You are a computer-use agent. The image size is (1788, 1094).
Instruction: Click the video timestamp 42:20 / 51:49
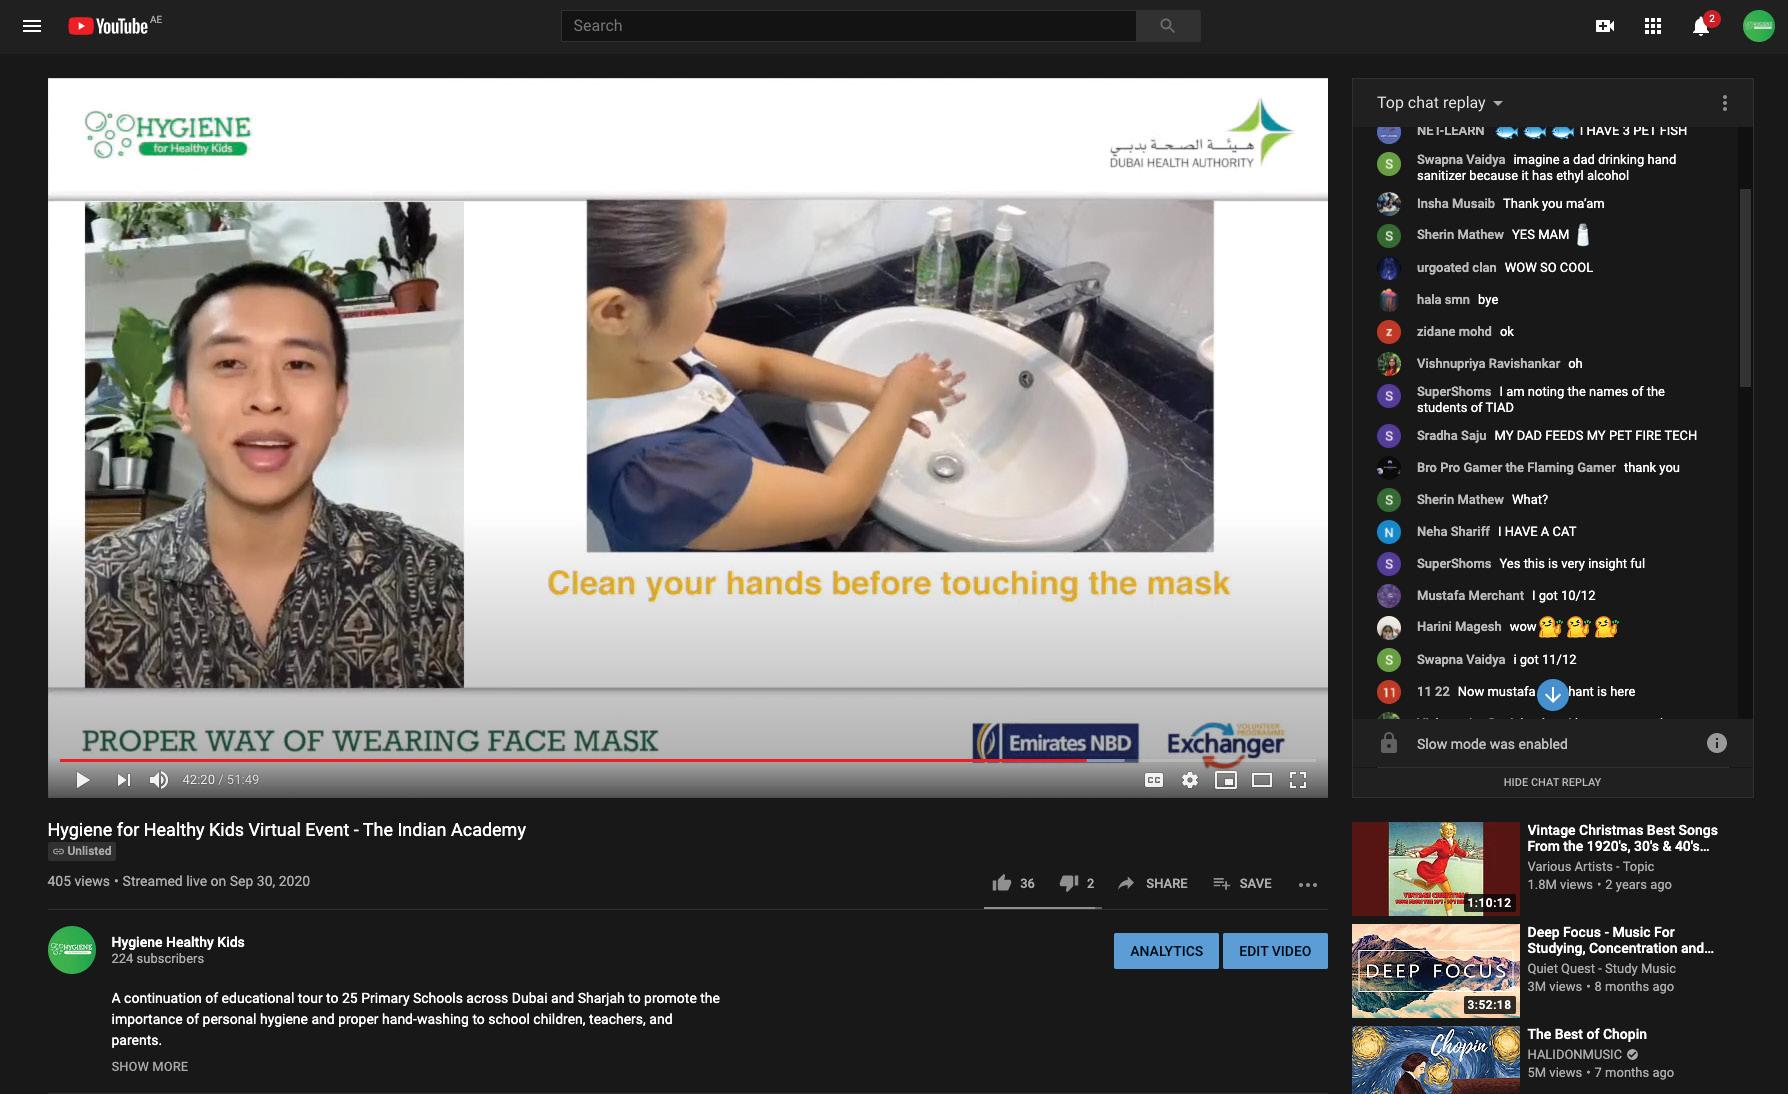click(220, 780)
